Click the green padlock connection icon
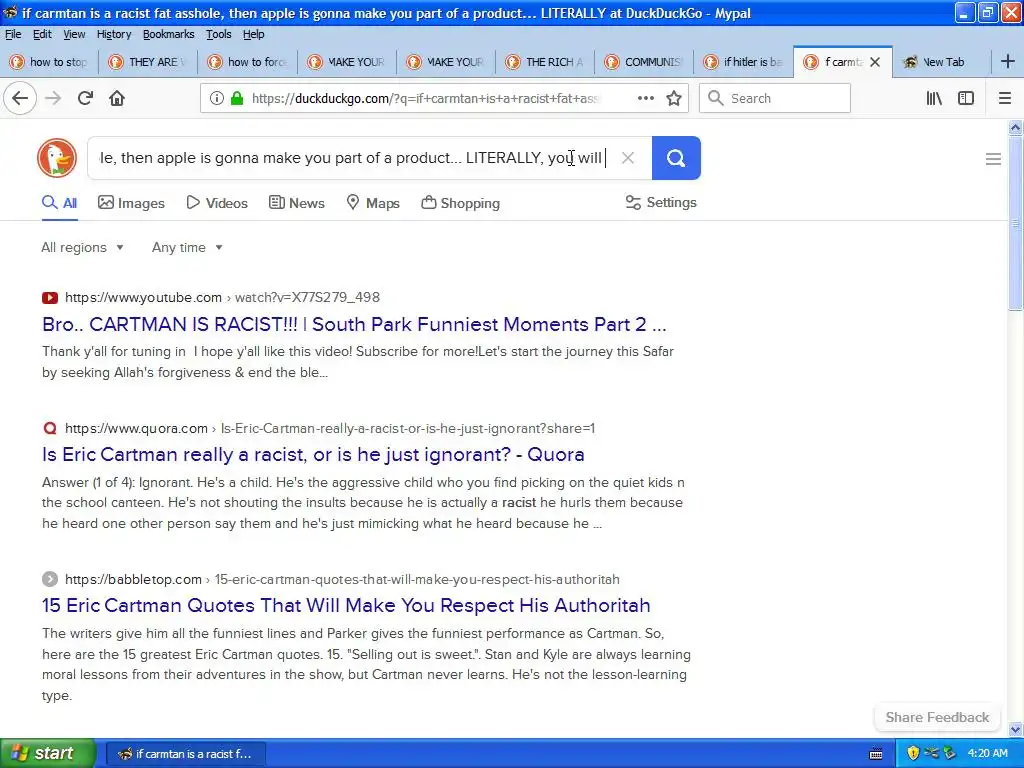Screen dimensions: 1024x768 click(237, 99)
